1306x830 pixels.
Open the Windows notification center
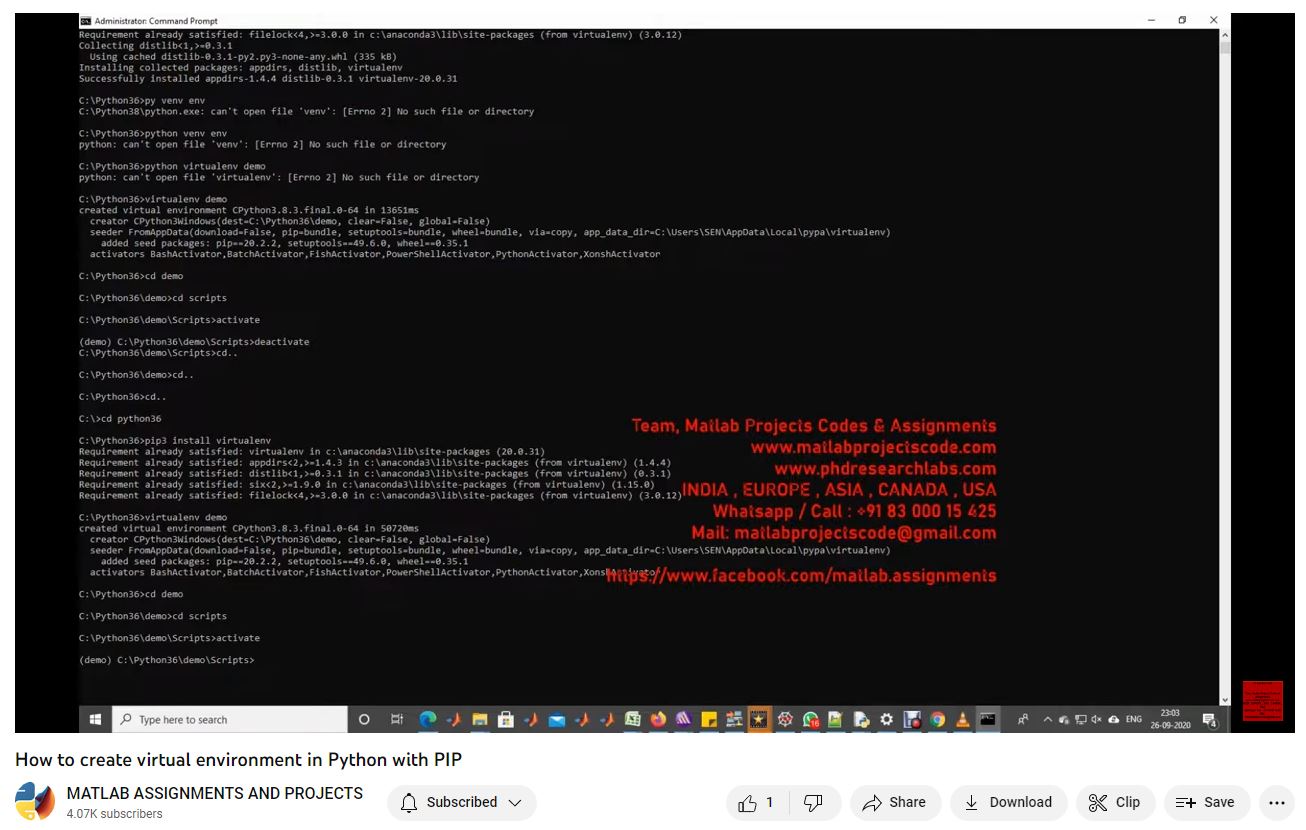pos(1209,720)
